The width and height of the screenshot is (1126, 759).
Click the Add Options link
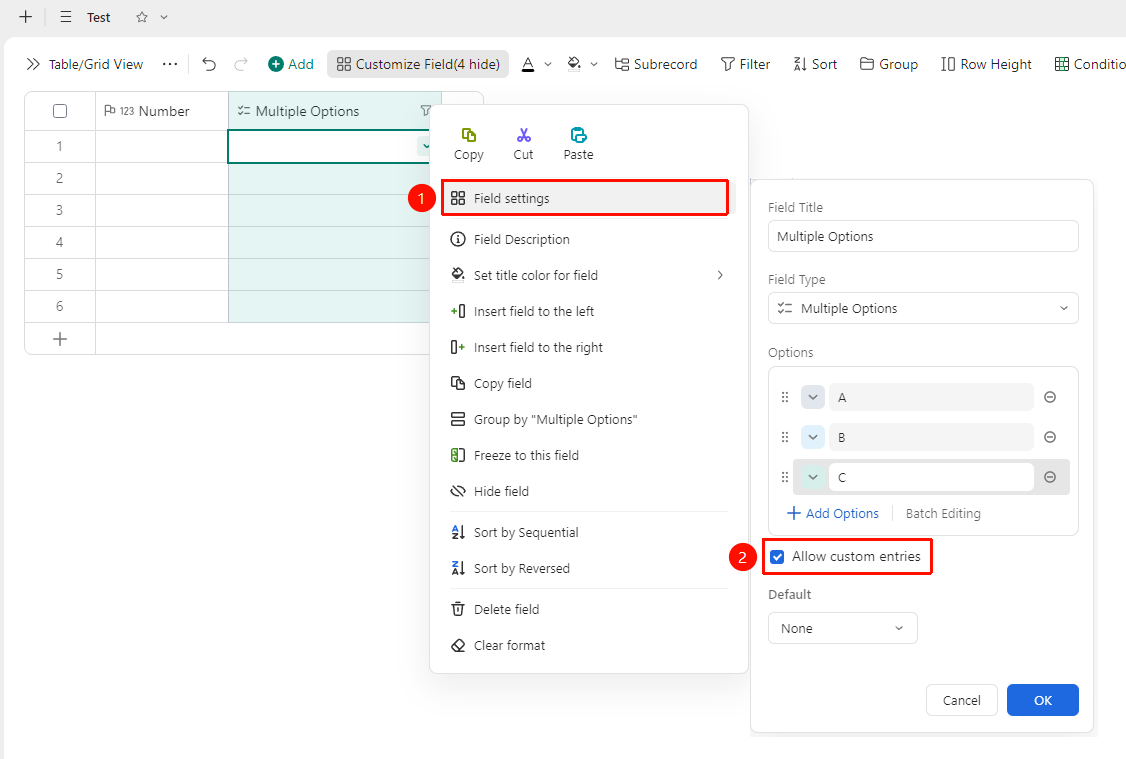(x=833, y=513)
